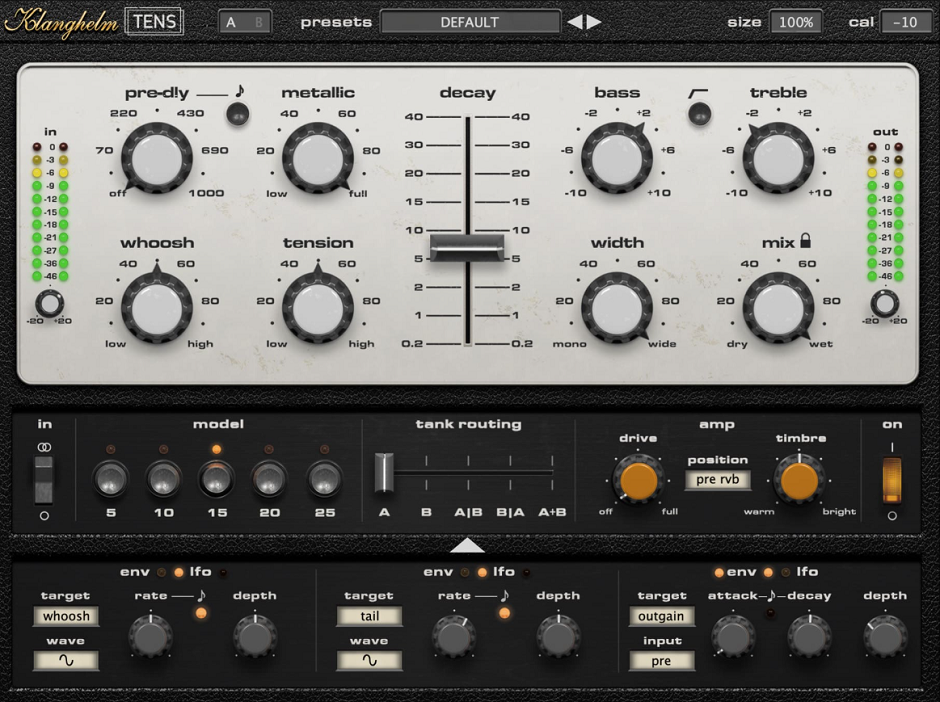Set tank routing to A+B
The height and width of the screenshot is (702, 940).
click(552, 513)
